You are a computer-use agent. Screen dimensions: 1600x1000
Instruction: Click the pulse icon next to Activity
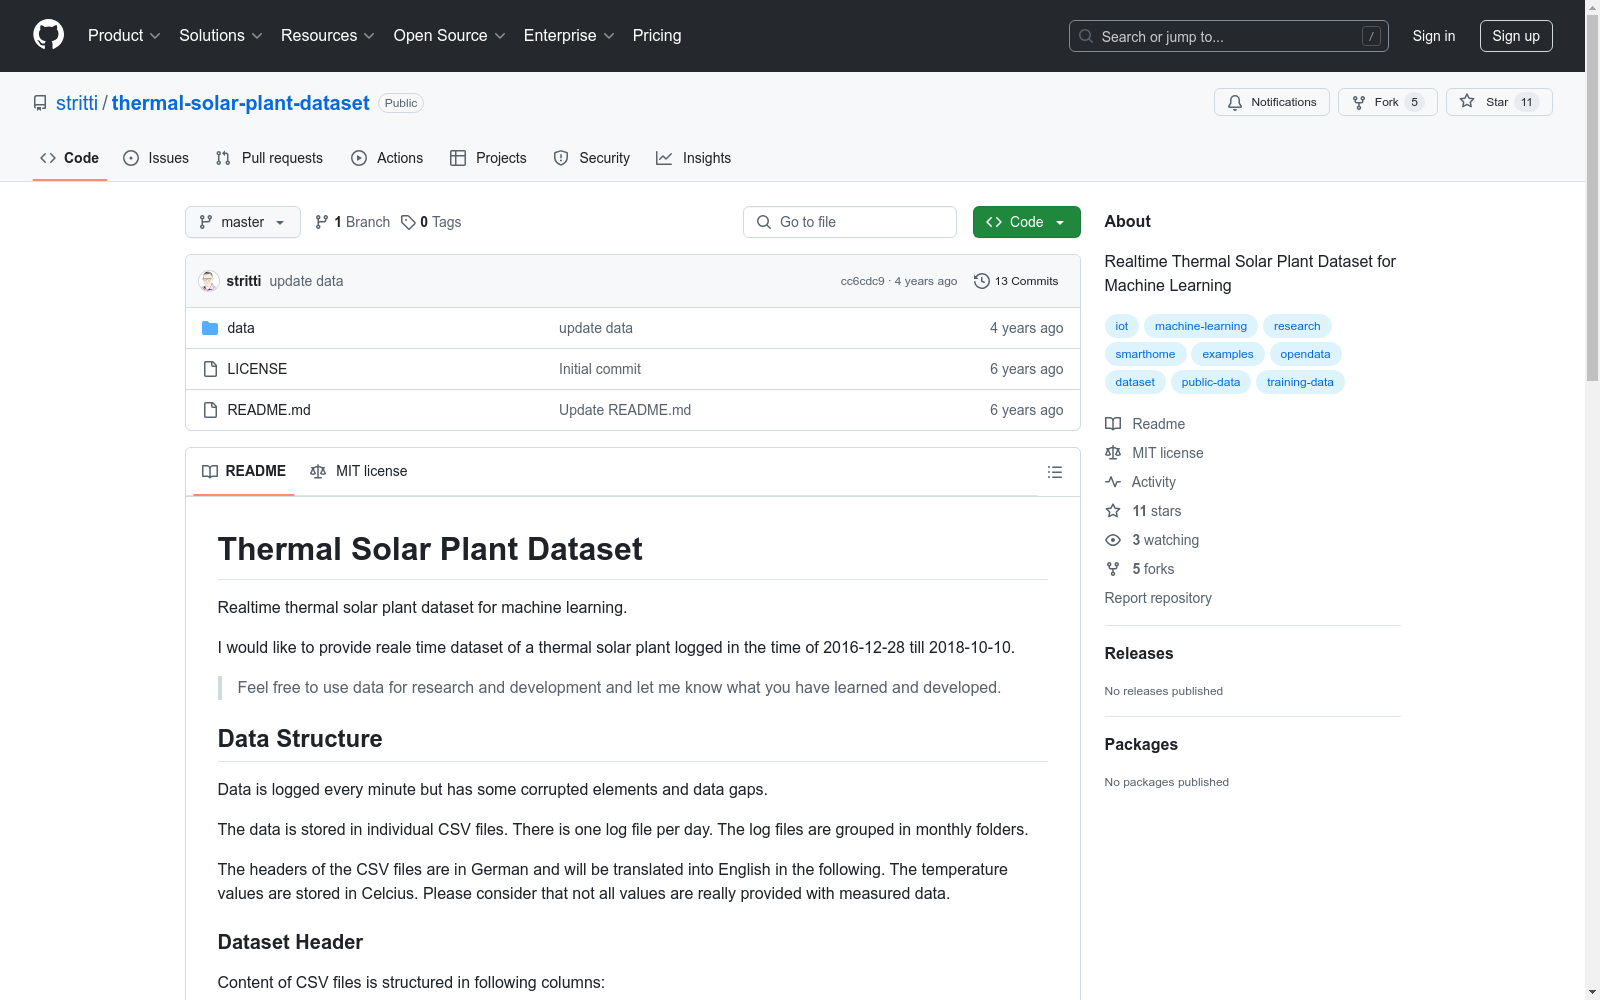(x=1113, y=482)
